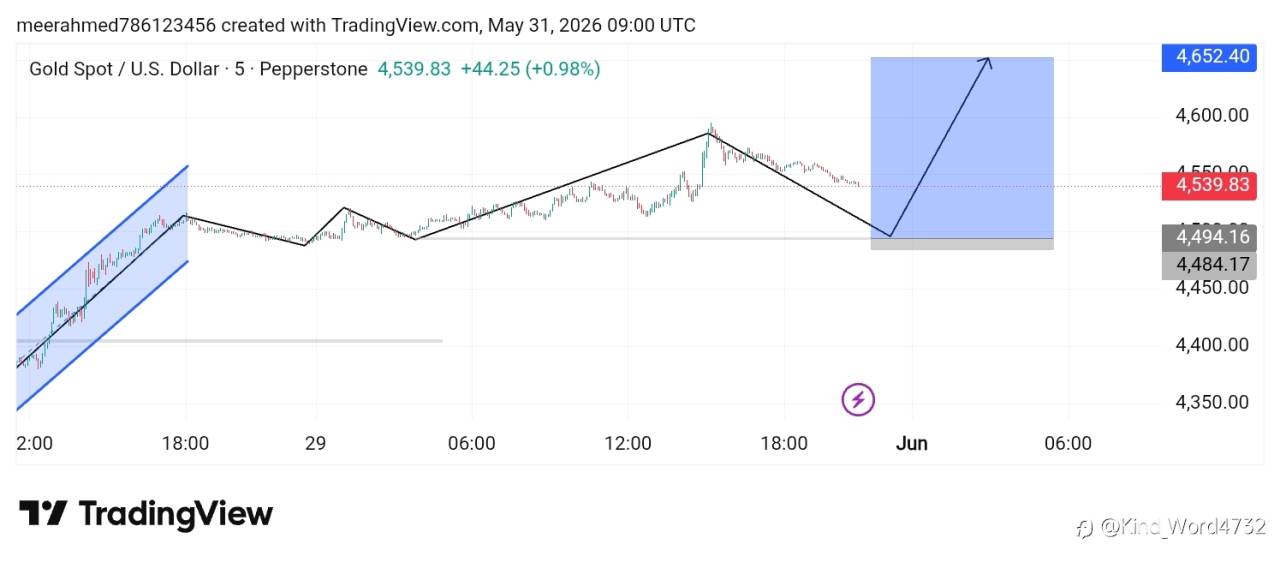This screenshot has width=1280, height=562.
Task: Click the gray 4,494.16 entry price label
Action: [x=1208, y=238]
